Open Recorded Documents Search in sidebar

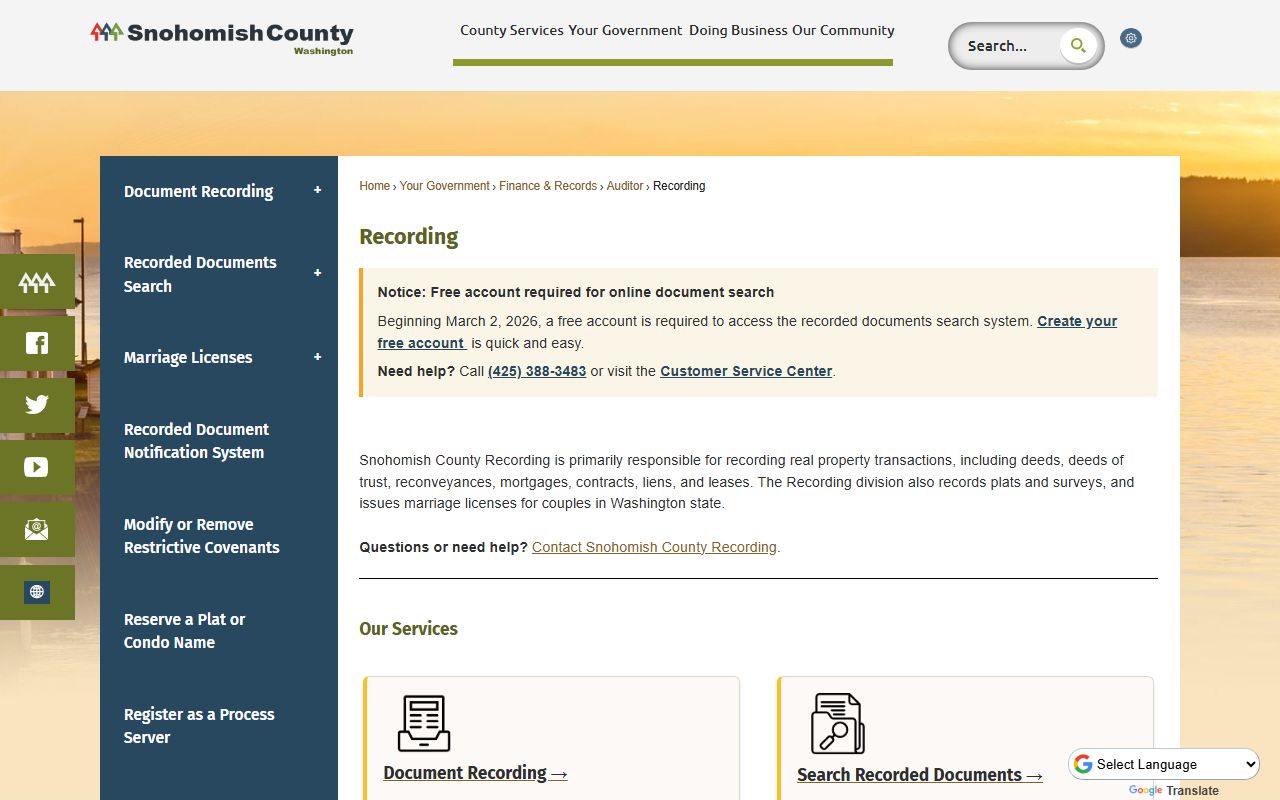[200, 274]
